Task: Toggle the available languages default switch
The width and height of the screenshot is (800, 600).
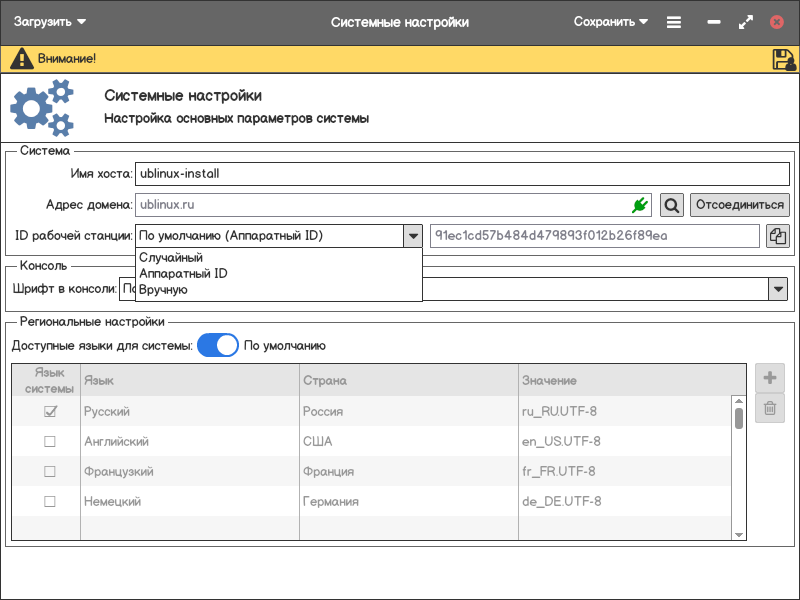Action: tap(218, 345)
